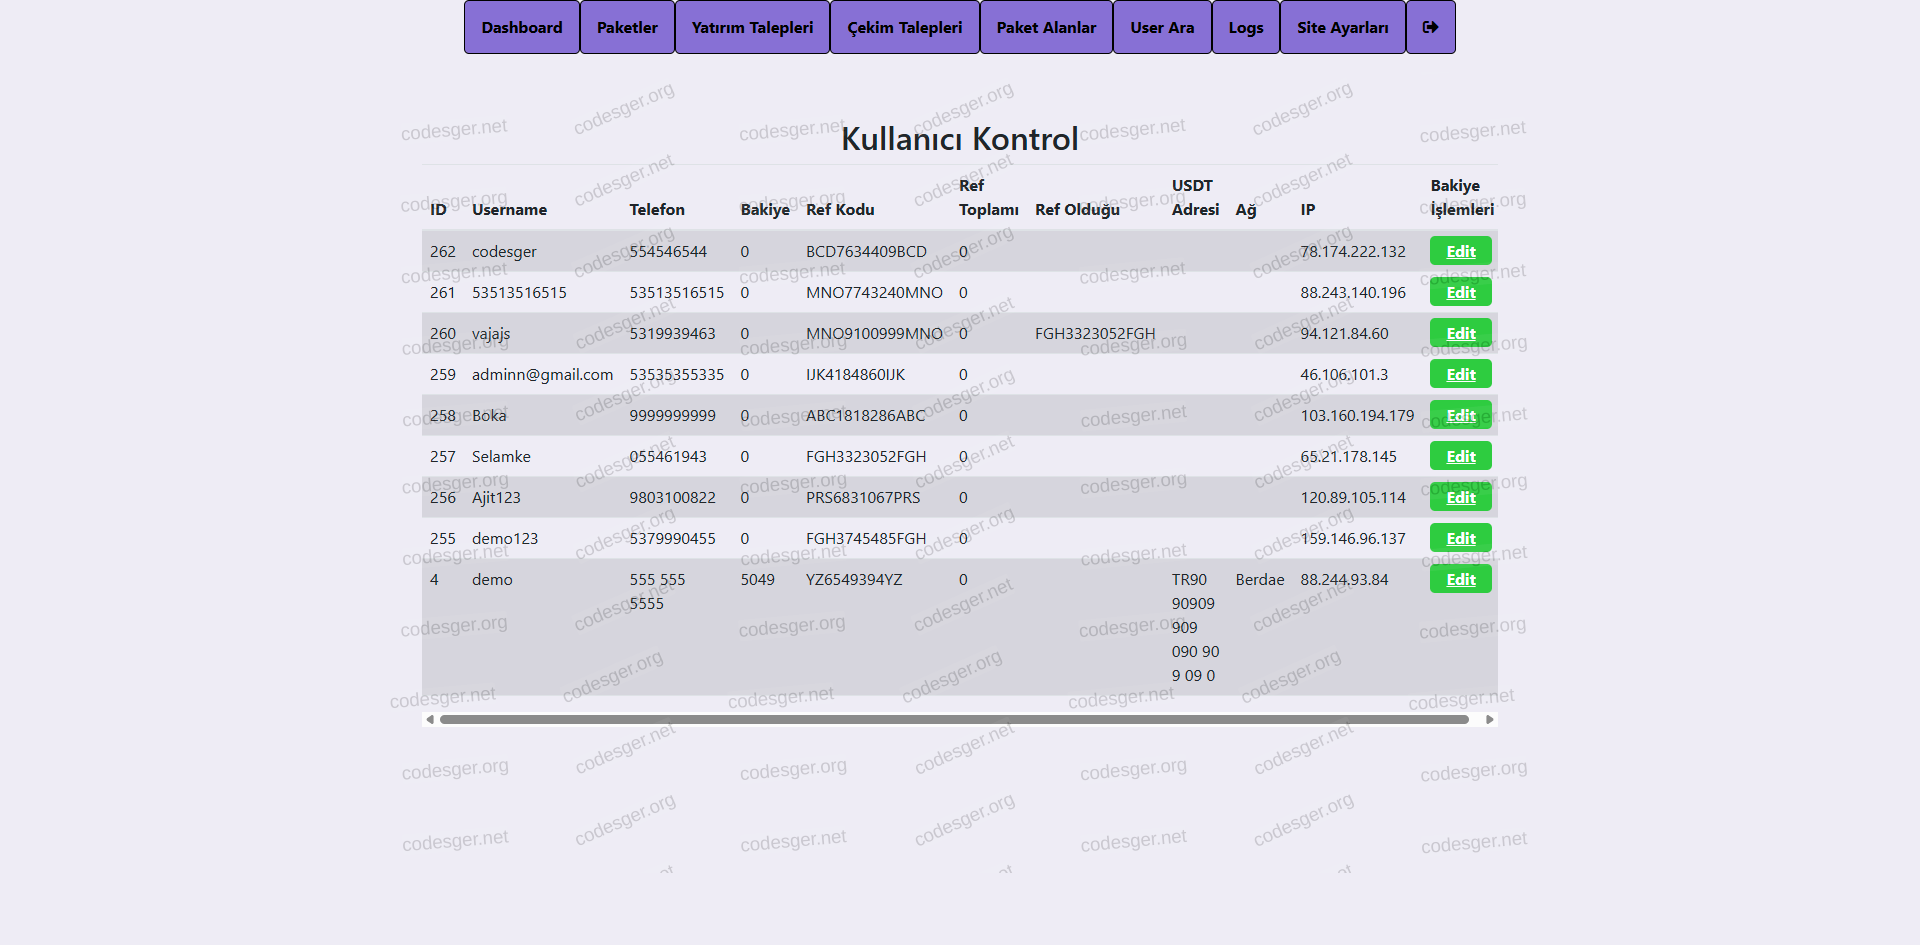
Task: Click Edit for adminn@gmail.com
Action: coord(1460,374)
